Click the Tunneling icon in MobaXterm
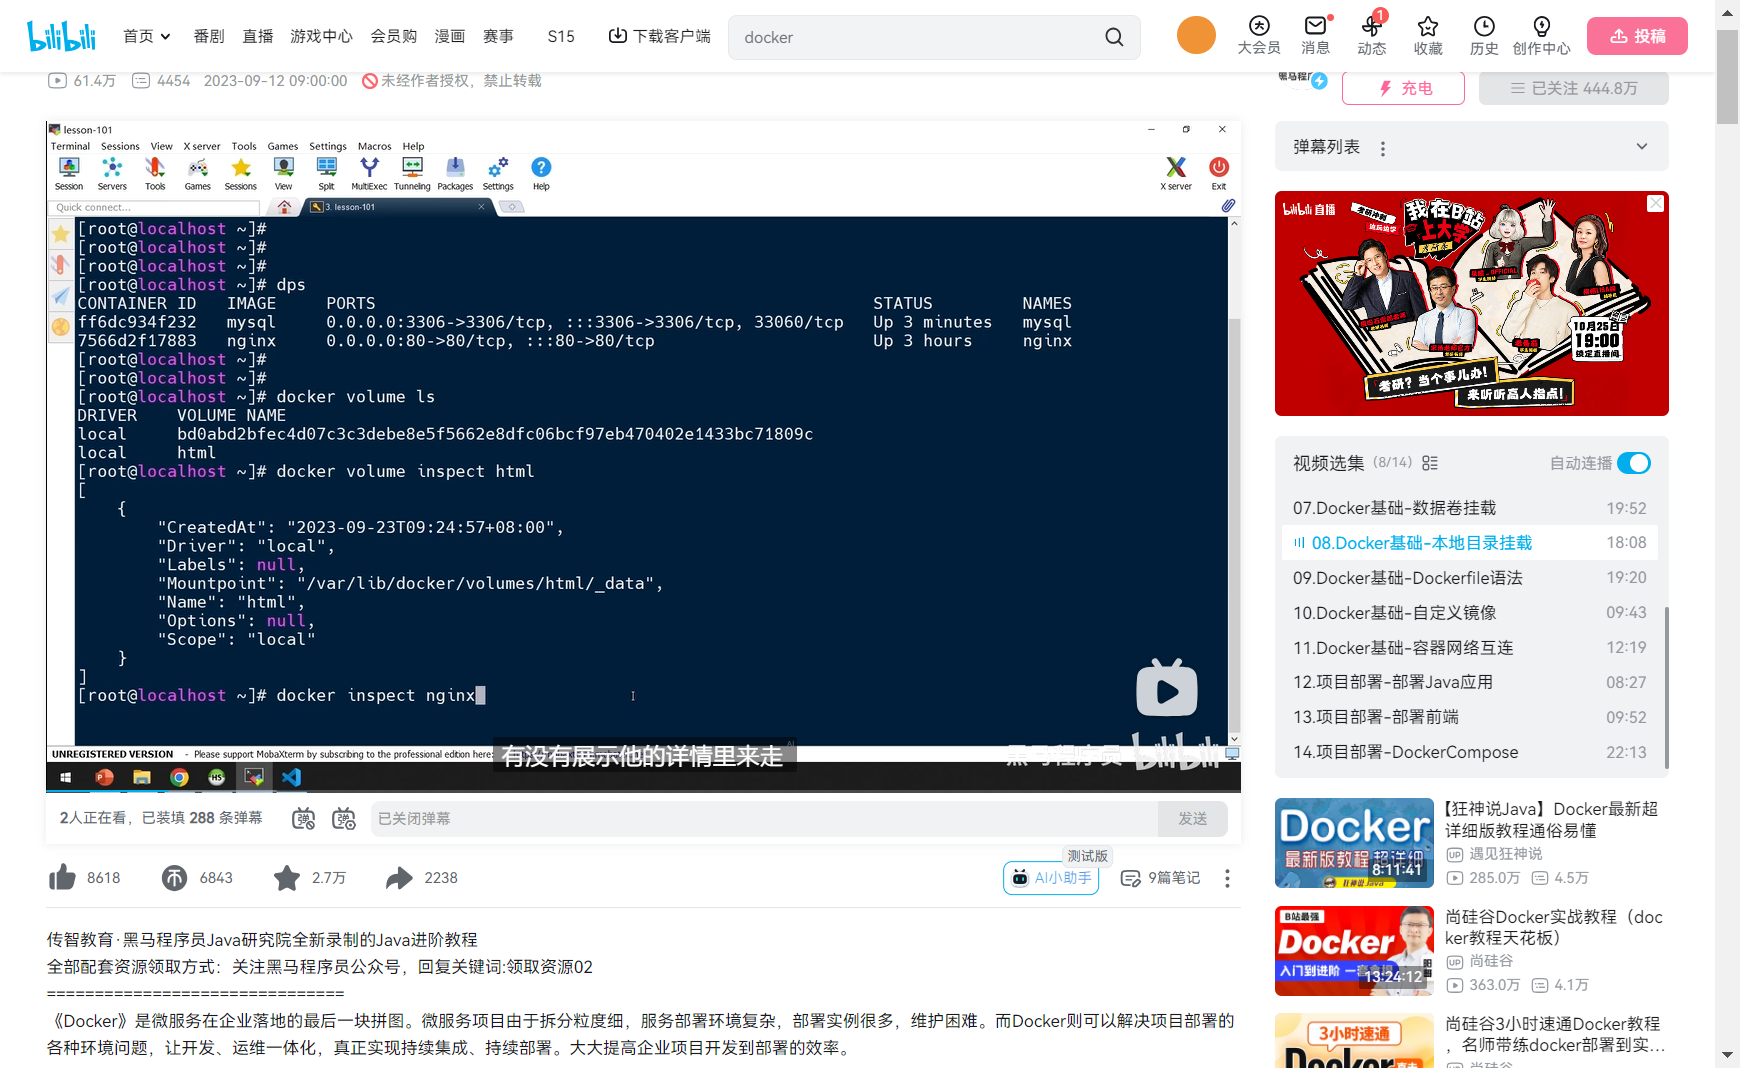The width and height of the screenshot is (1740, 1068). coord(411,172)
